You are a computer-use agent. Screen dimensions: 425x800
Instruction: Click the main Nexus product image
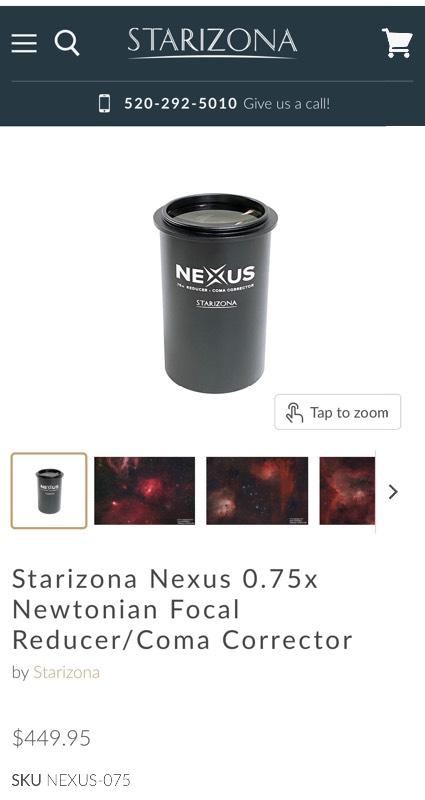(x=215, y=293)
